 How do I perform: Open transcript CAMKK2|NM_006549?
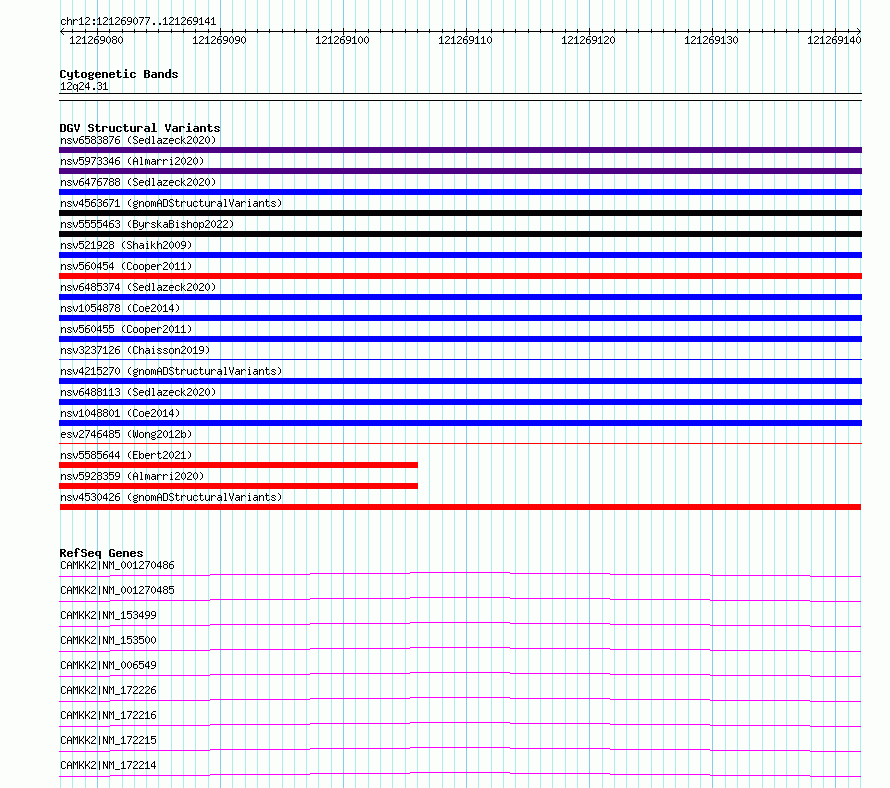[x=108, y=665]
